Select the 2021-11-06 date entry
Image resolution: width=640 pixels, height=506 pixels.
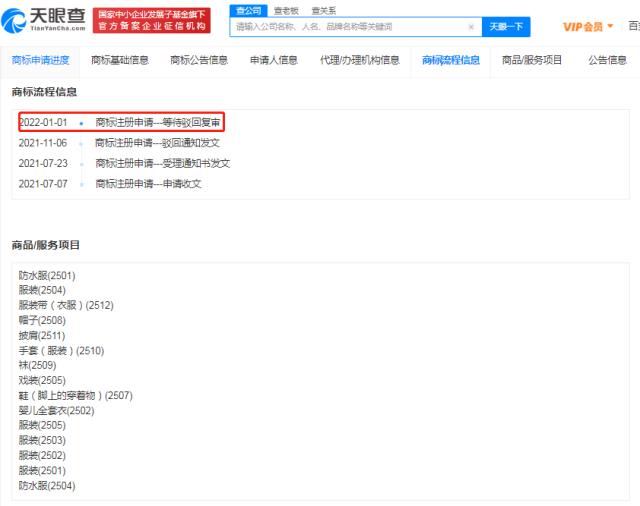43,143
